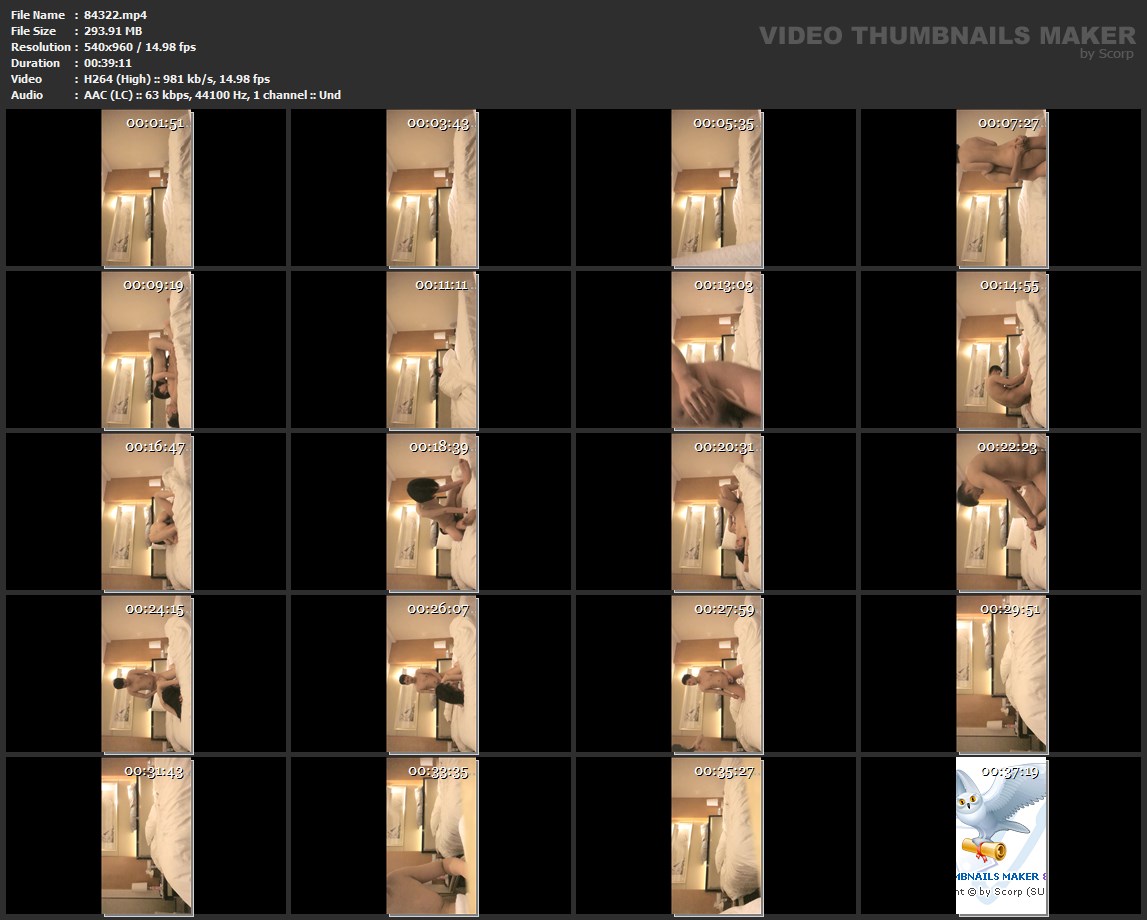This screenshot has height=920, width=1147.
Task: Select the file name 84322.mp4
Action: [115, 15]
